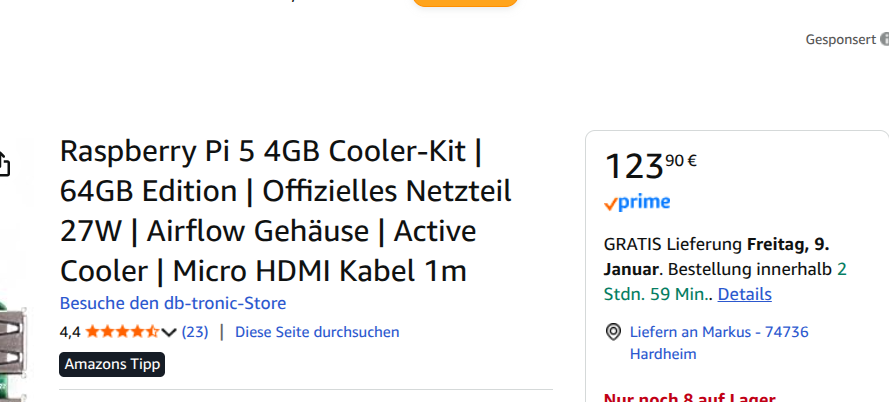Click the 'Amazons Tipp' badge
889x402 pixels.
[x=112, y=364]
